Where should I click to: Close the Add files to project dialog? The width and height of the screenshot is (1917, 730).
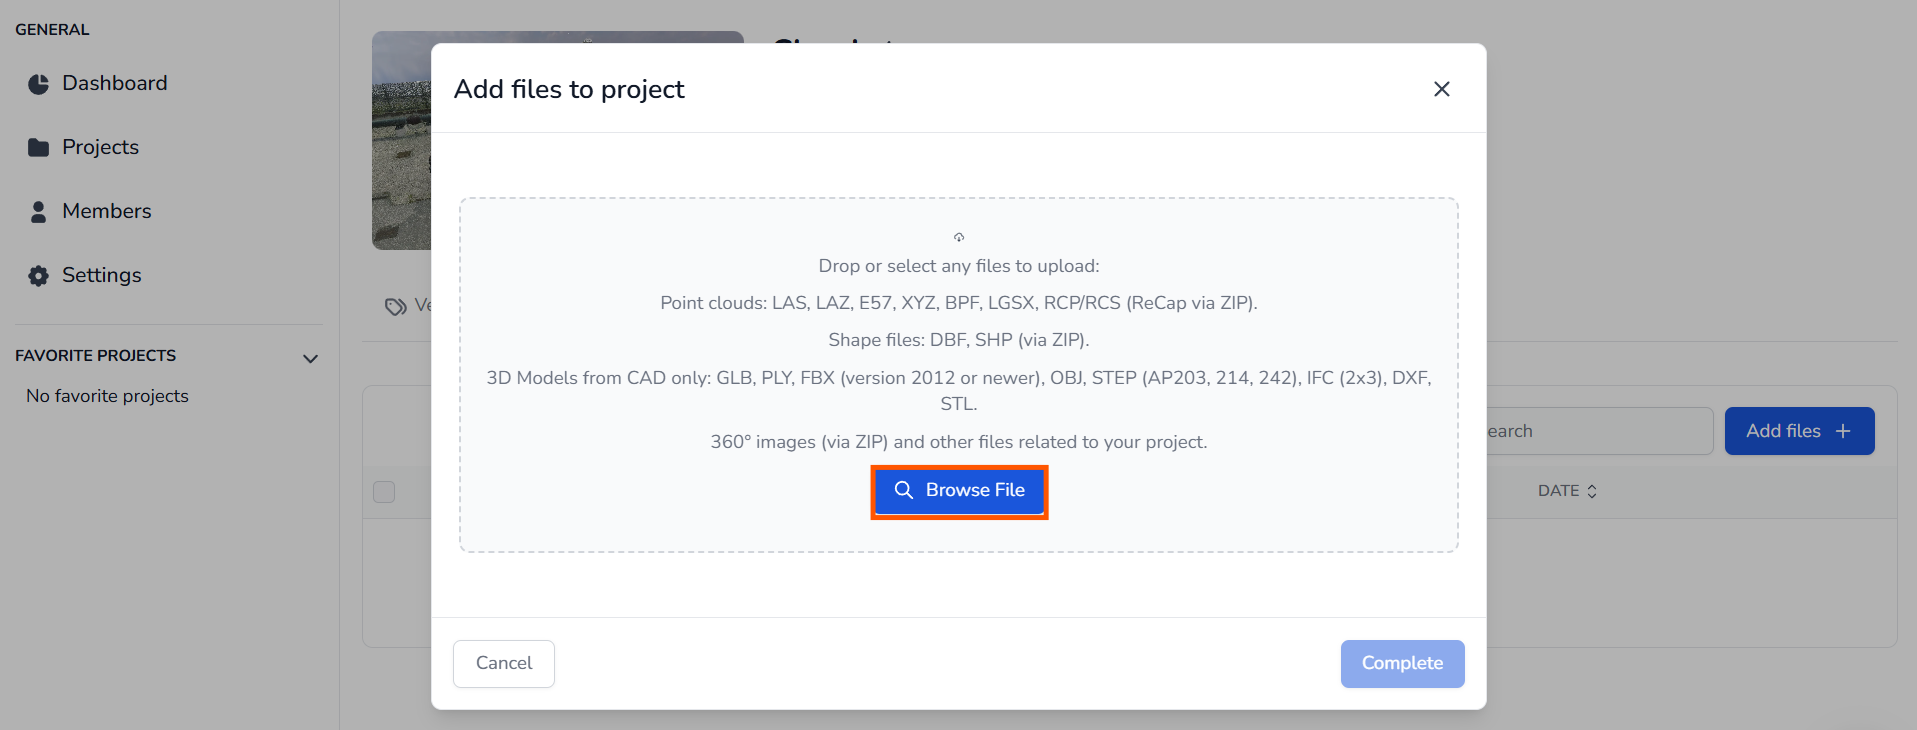pyautogui.click(x=1441, y=89)
